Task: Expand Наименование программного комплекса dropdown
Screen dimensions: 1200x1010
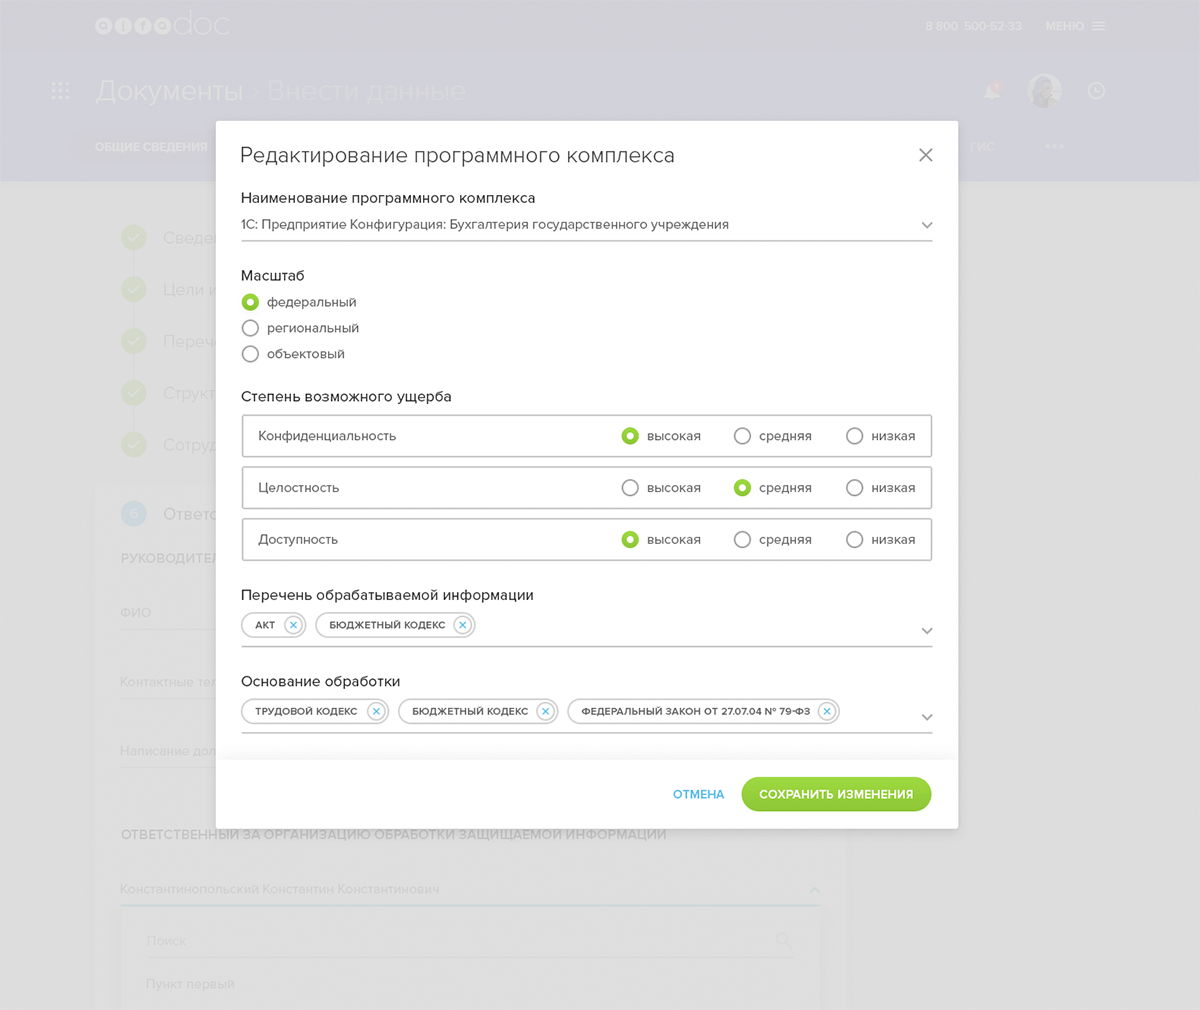Action: [927, 225]
